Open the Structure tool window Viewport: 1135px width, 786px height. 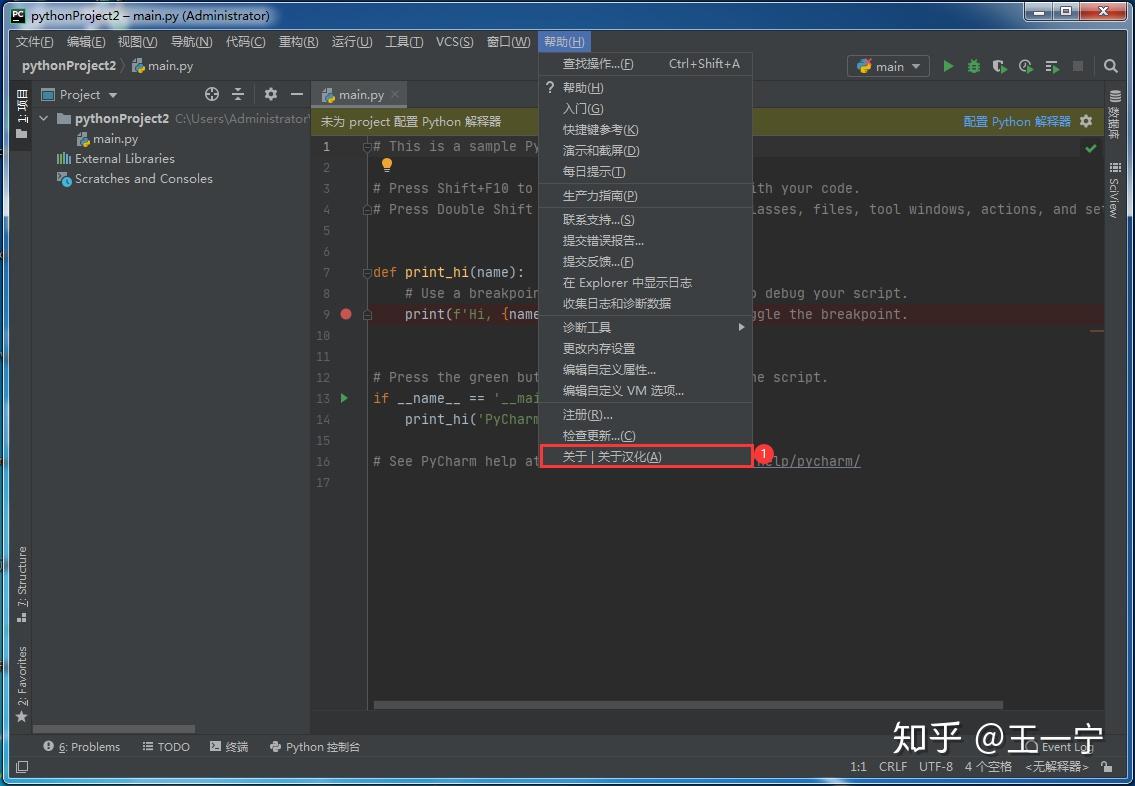coord(22,584)
